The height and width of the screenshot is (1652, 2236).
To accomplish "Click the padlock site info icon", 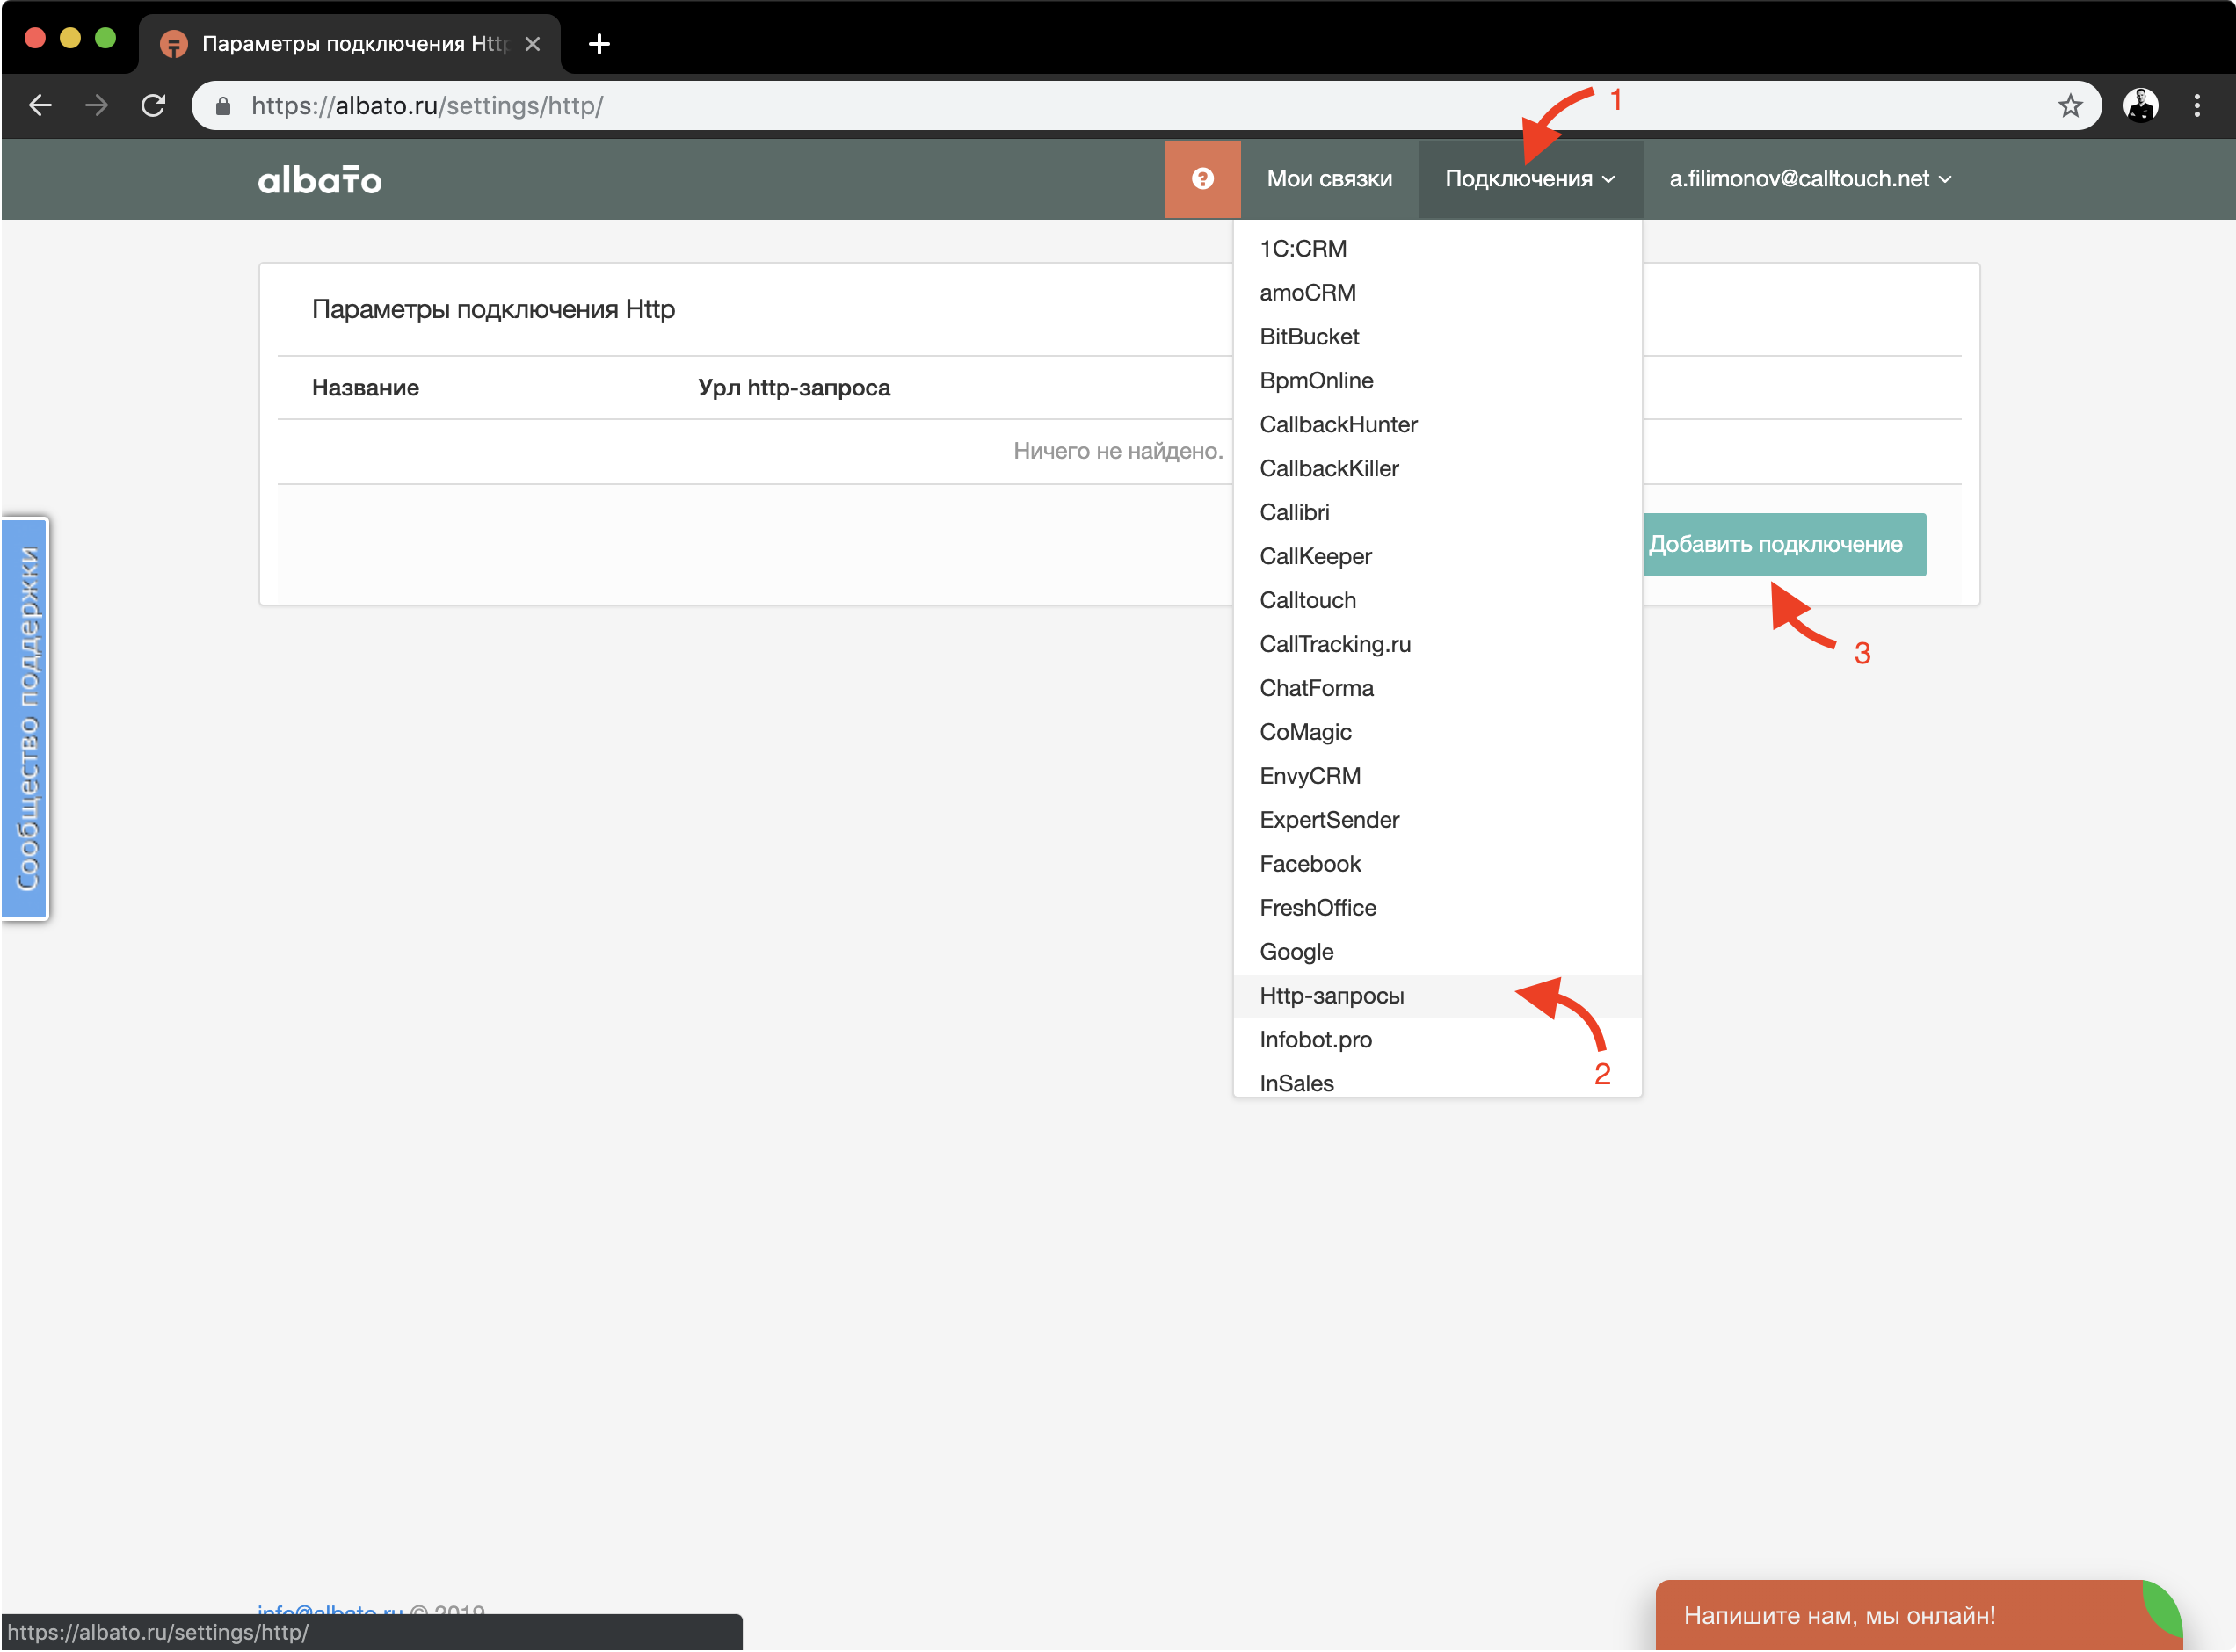I will [x=224, y=106].
